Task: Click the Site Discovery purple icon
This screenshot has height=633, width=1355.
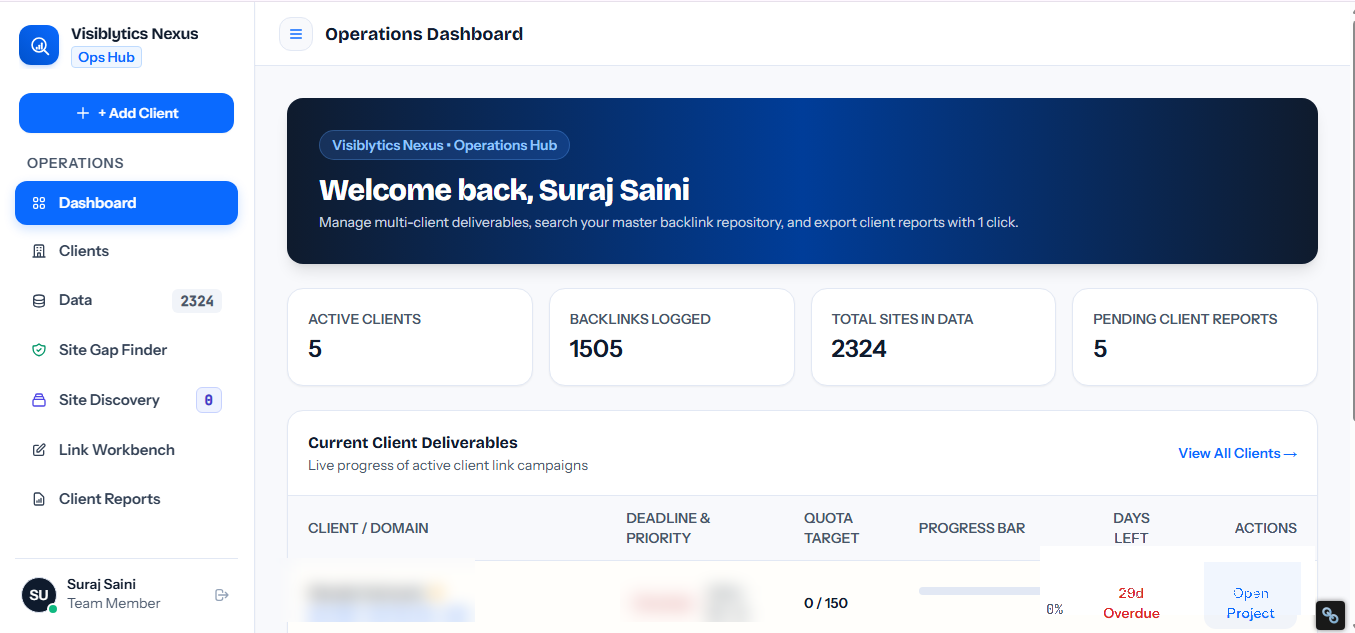Action: click(39, 400)
